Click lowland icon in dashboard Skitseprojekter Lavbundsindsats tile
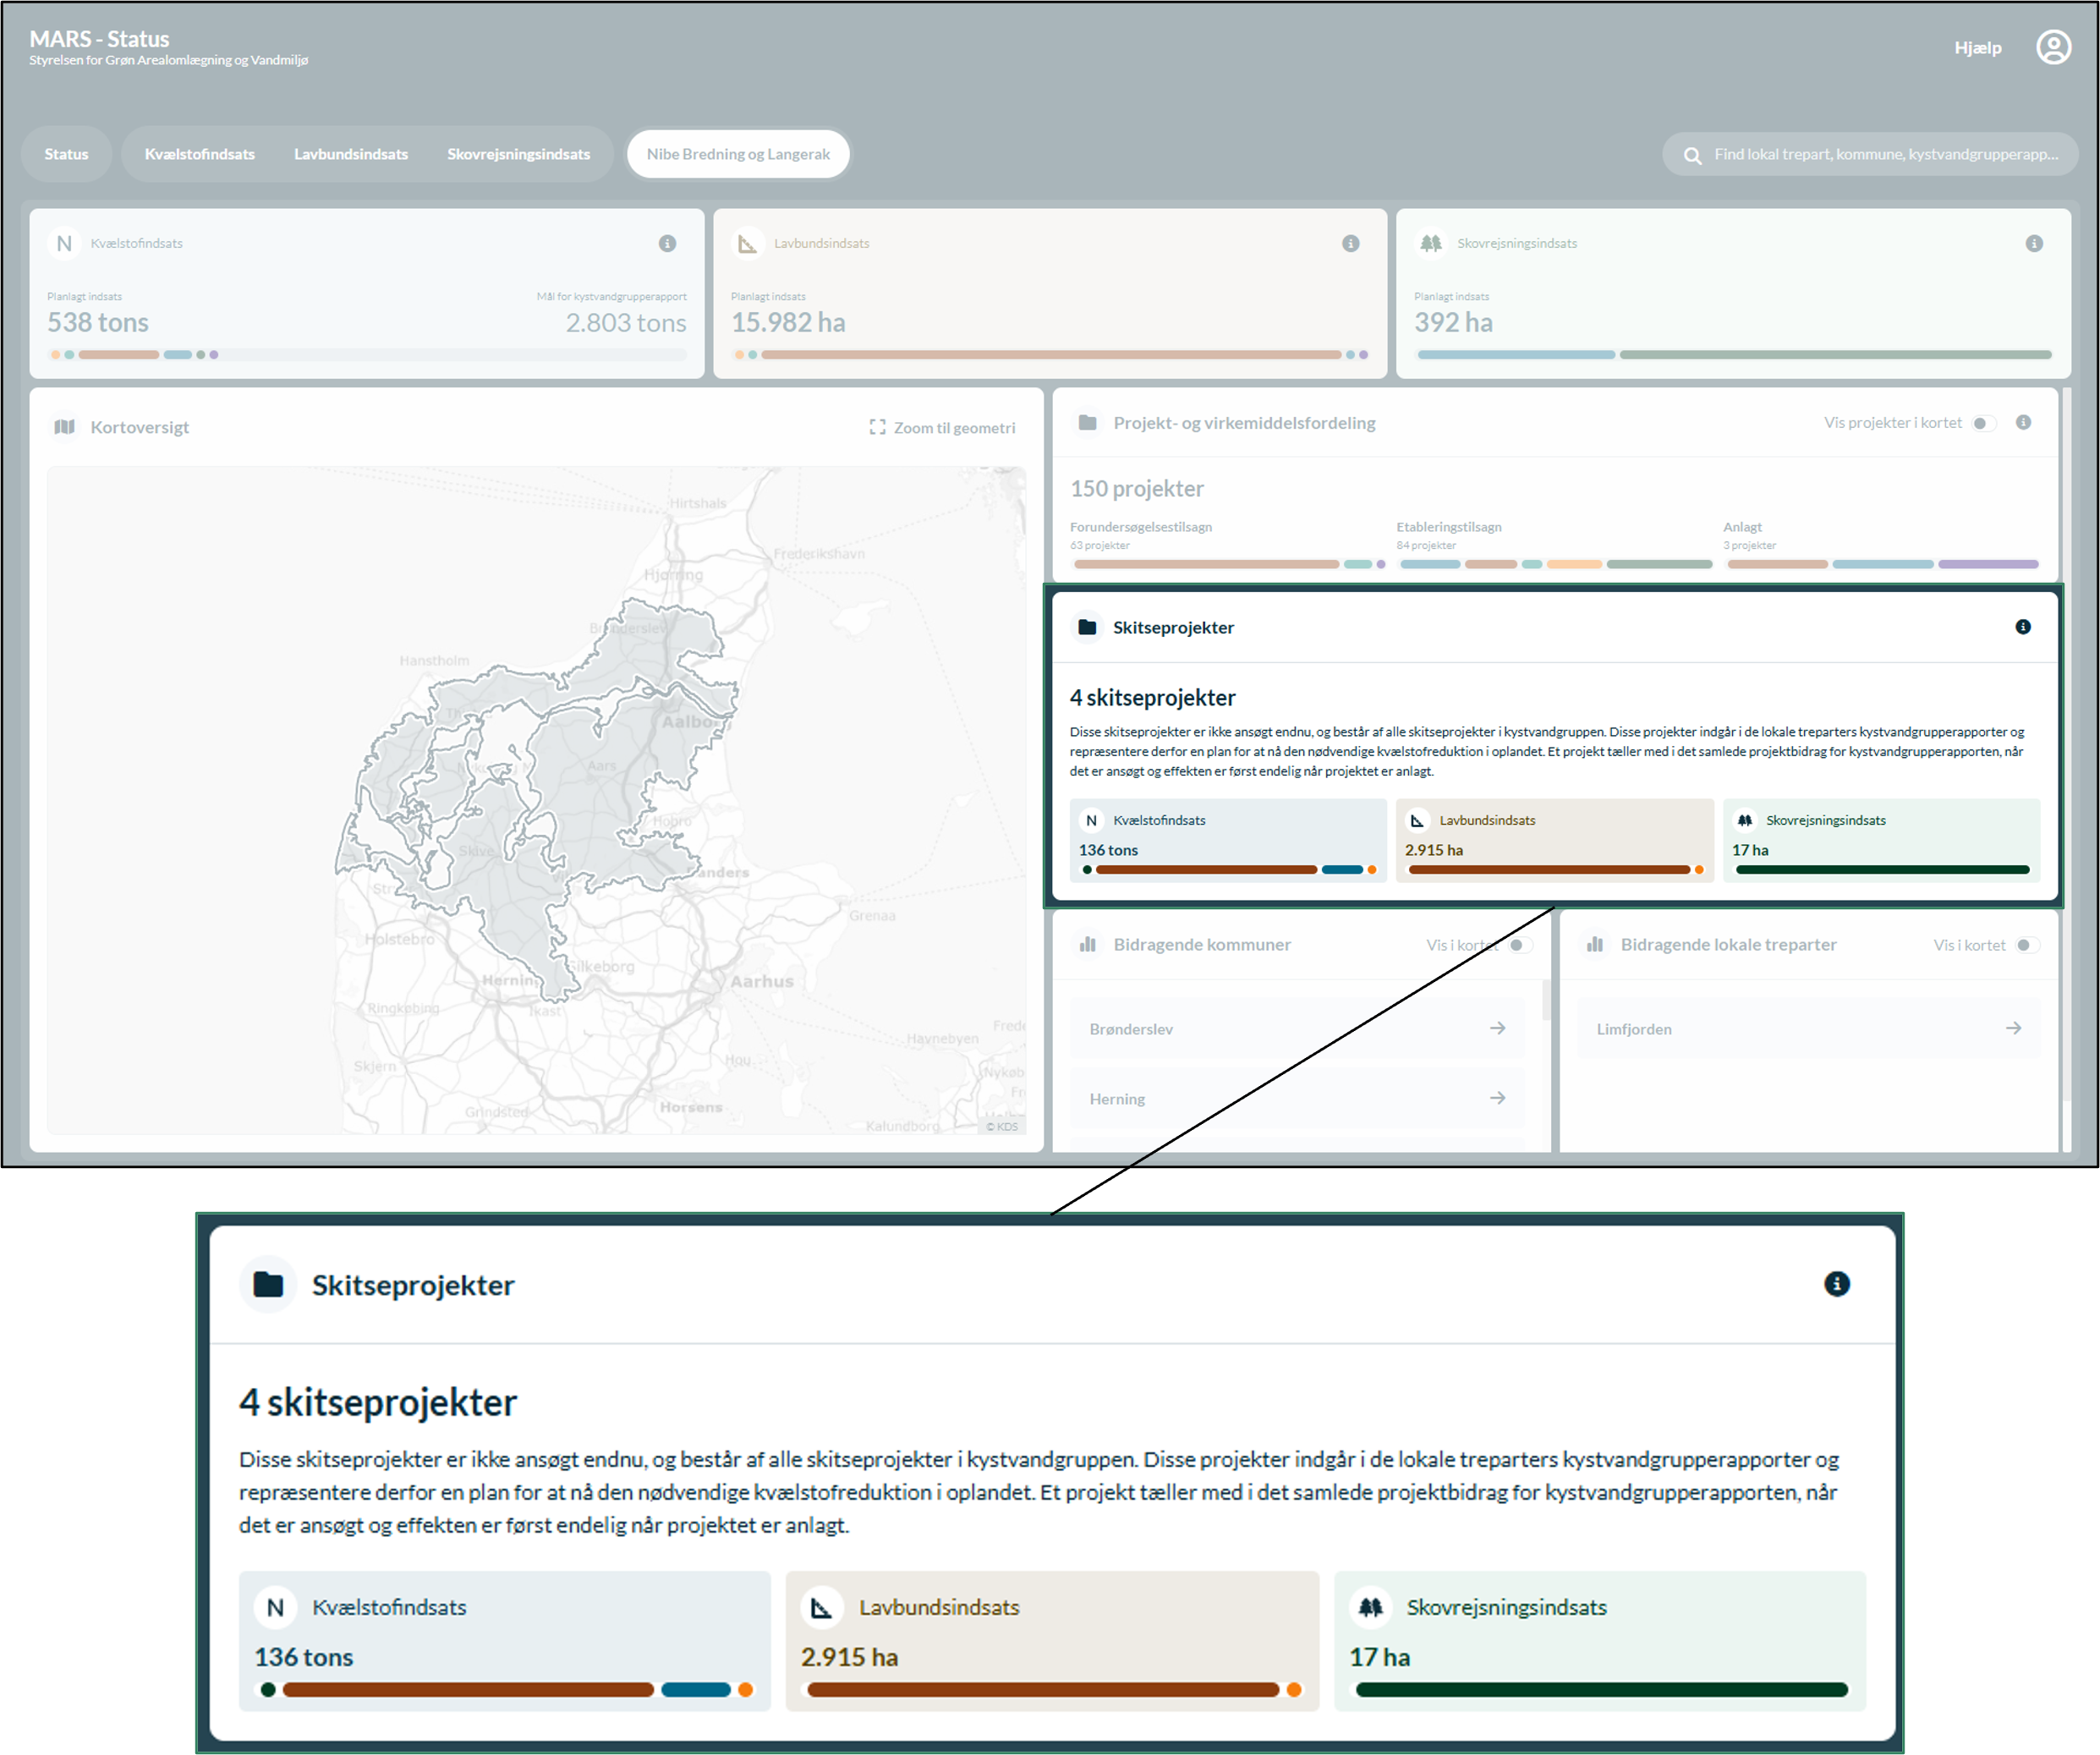The width and height of the screenshot is (2100, 1755). tap(1417, 820)
